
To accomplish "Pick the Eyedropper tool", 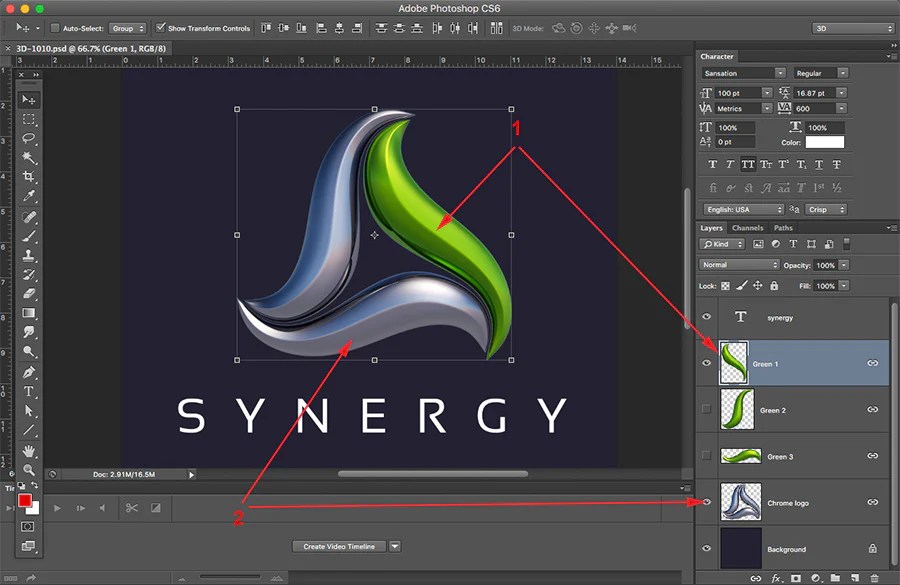I will (x=29, y=196).
